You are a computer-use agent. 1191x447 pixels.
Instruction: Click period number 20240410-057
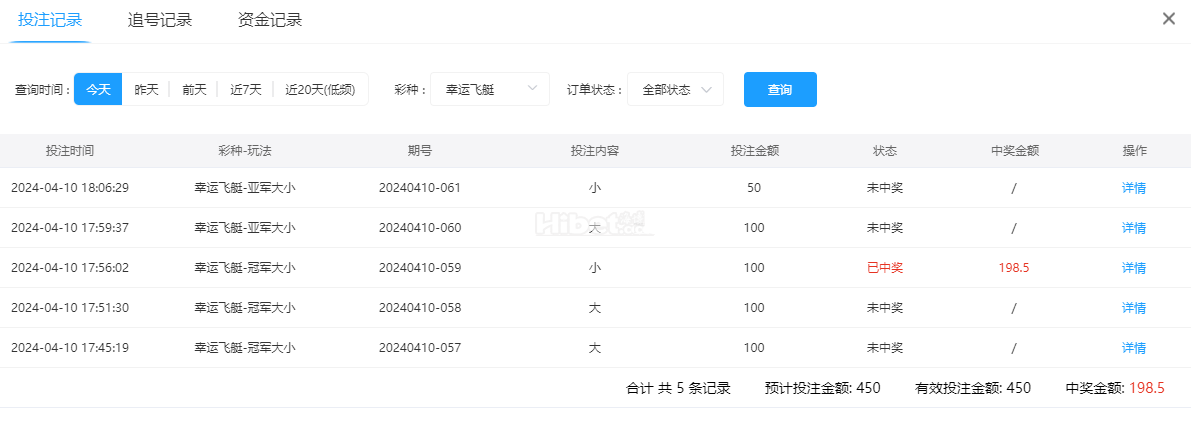coord(420,347)
